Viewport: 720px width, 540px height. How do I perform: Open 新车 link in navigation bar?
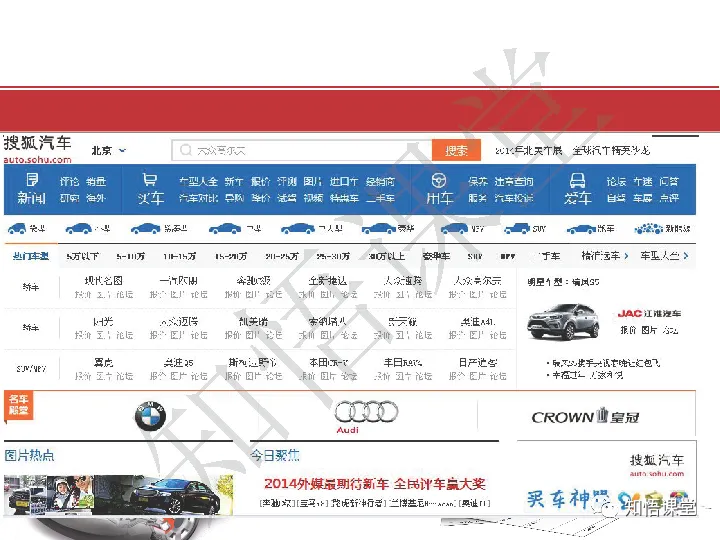point(234,181)
